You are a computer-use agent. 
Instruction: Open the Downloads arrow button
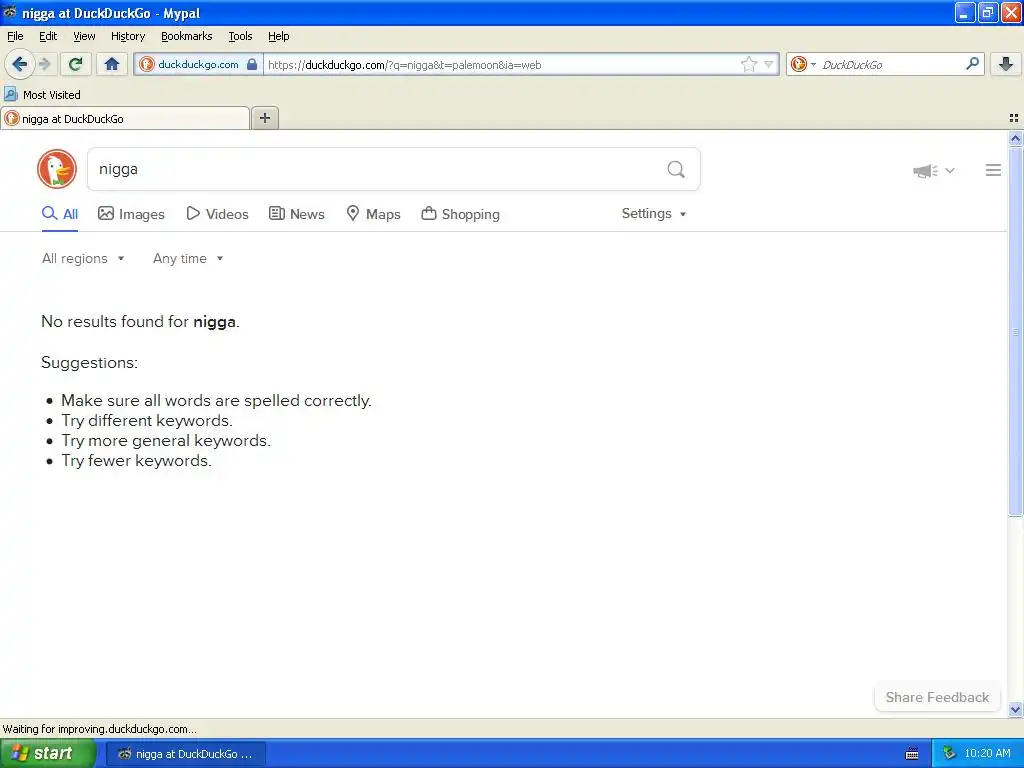click(1006, 64)
